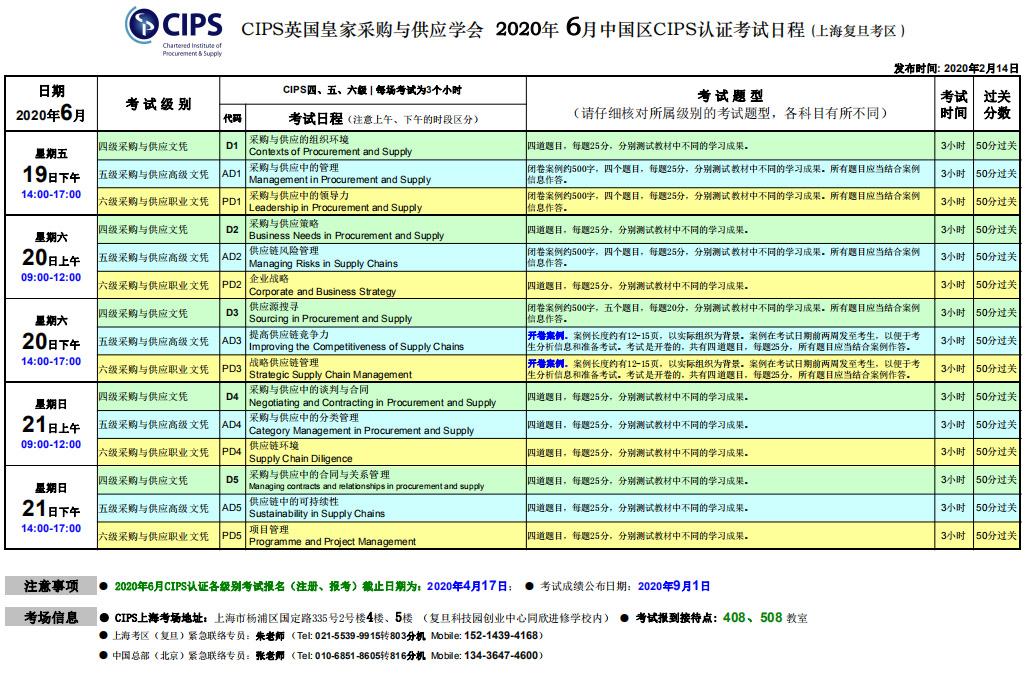Screen dimensions: 1027x674
Task: Click the '注意事项' label
Action: pos(51,586)
